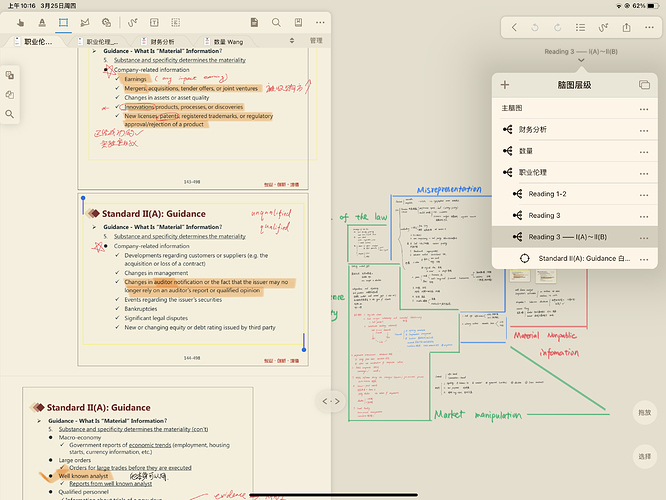Select Standard II(A): Guidance node entry
The height and width of the screenshot is (500, 666).
pos(574,258)
